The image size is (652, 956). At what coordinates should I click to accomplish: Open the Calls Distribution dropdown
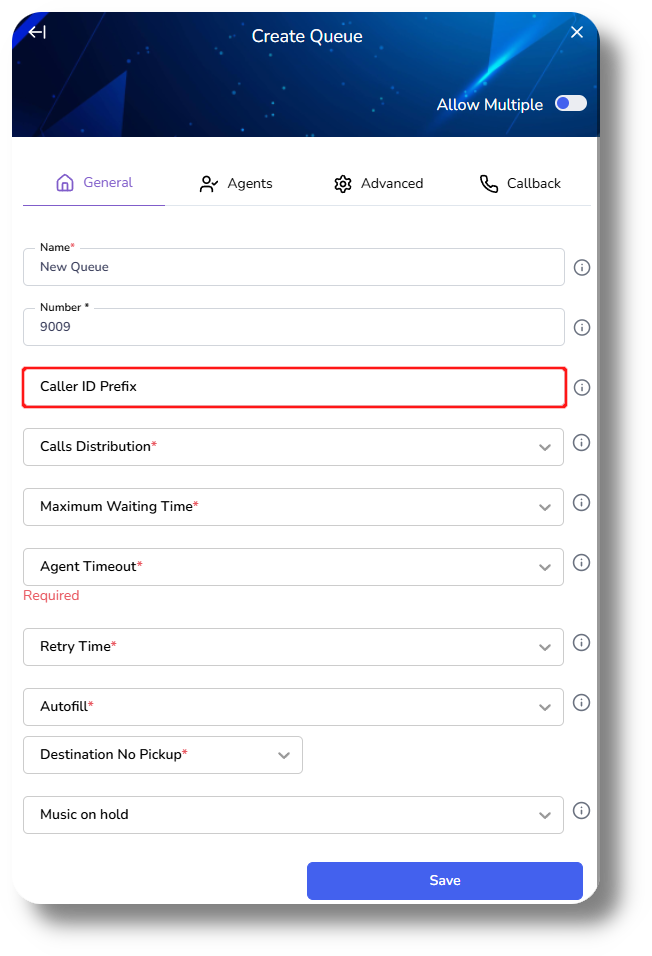[293, 447]
